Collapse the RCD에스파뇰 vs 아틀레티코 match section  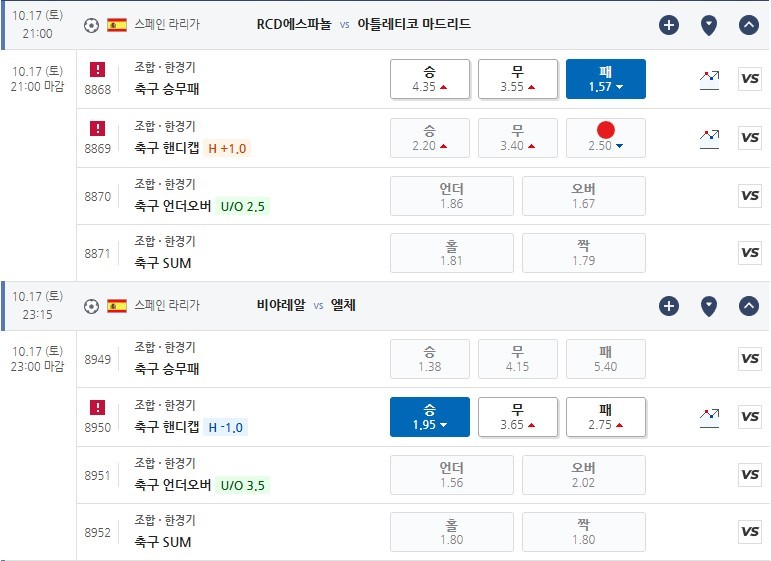click(748, 25)
